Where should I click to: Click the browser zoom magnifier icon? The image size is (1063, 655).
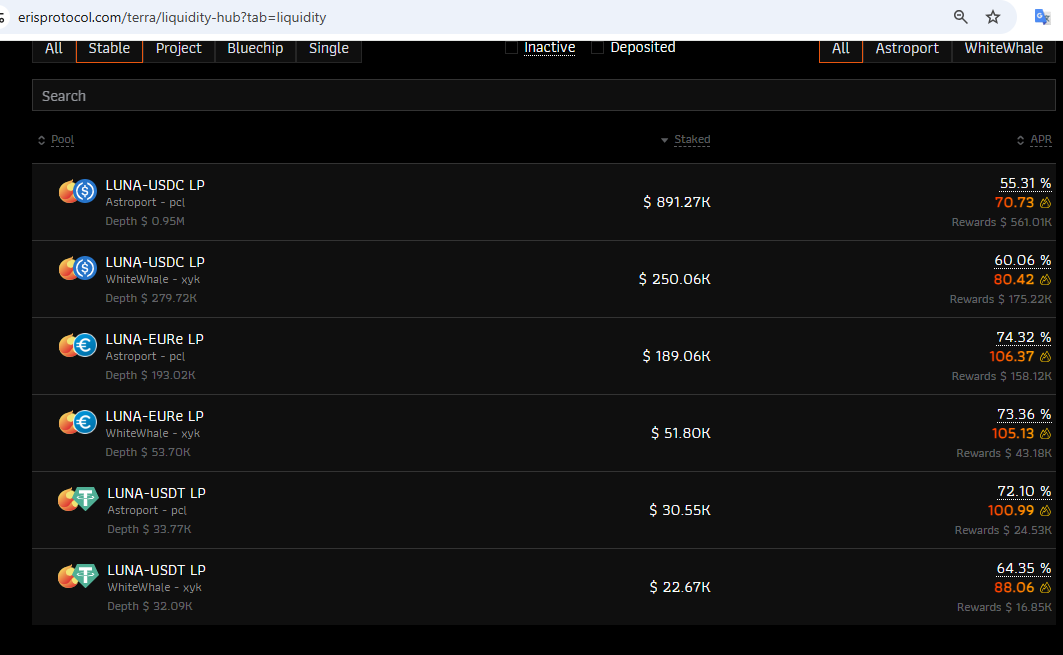tap(961, 17)
